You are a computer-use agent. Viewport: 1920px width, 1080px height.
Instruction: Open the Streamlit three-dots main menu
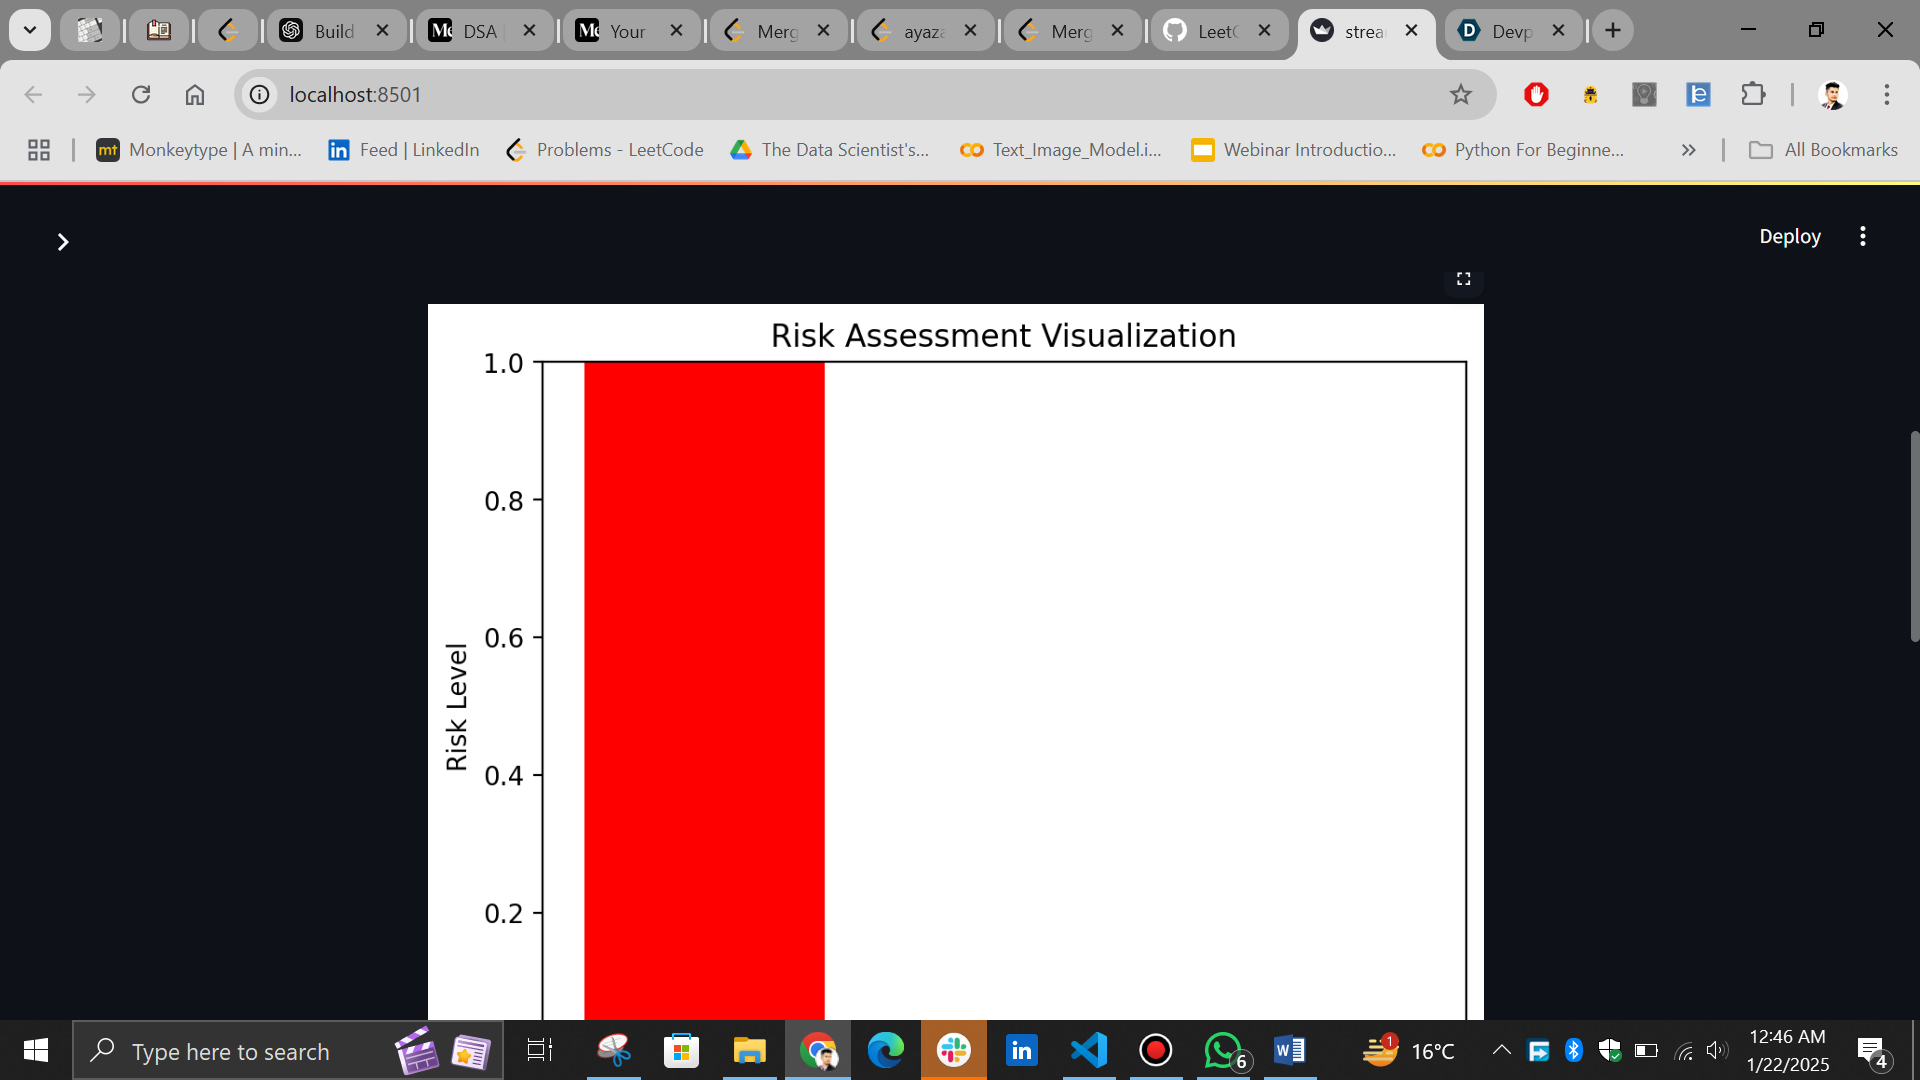(x=1862, y=236)
